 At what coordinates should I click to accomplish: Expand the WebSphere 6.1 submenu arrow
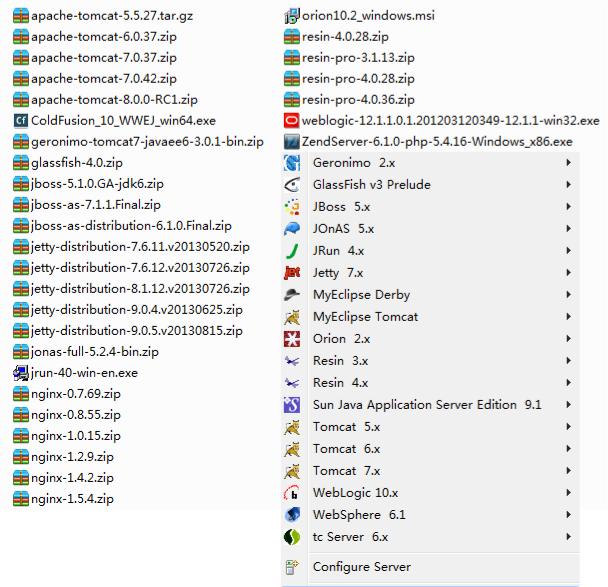coord(568,515)
